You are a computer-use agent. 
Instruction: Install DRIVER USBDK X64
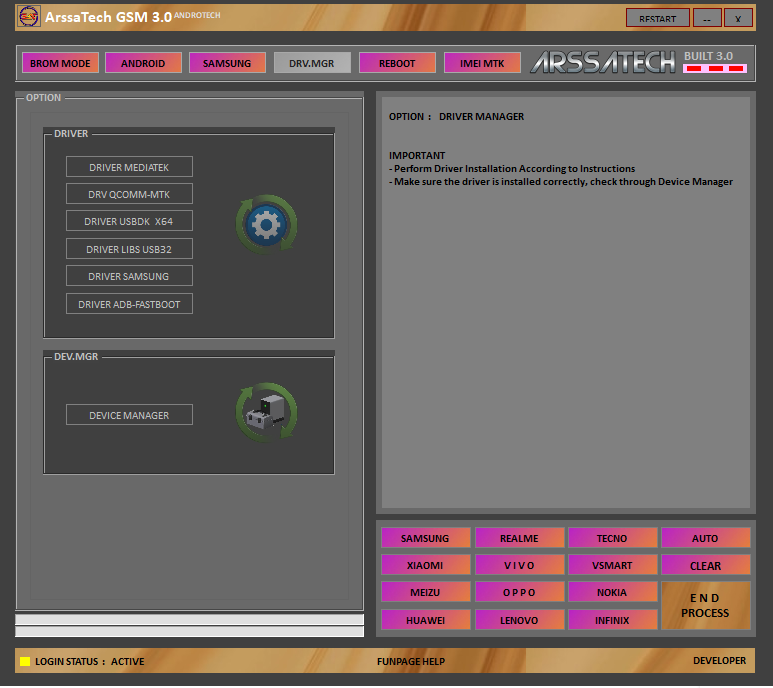tap(129, 221)
